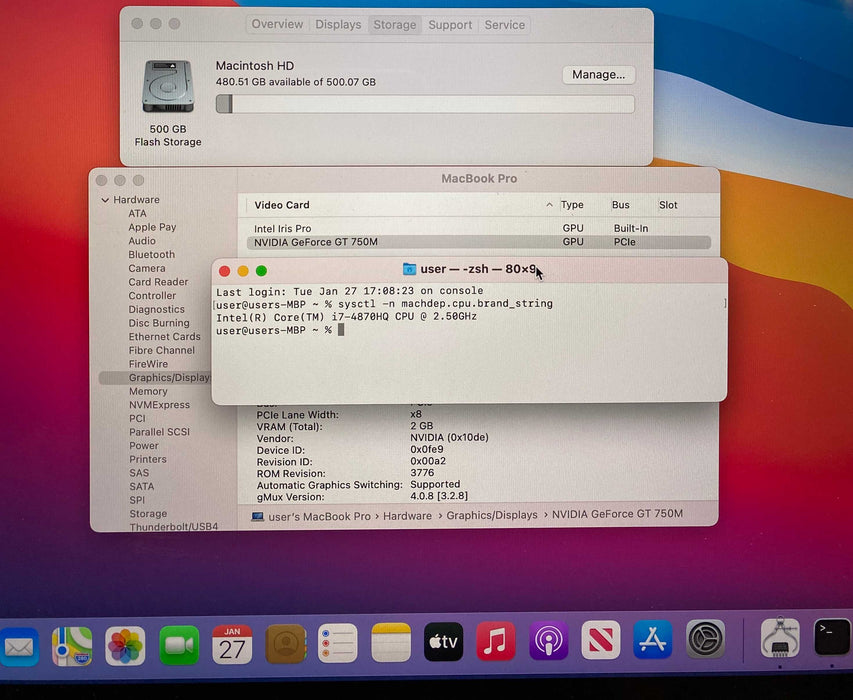Select Printers in the sidebar

point(147,459)
